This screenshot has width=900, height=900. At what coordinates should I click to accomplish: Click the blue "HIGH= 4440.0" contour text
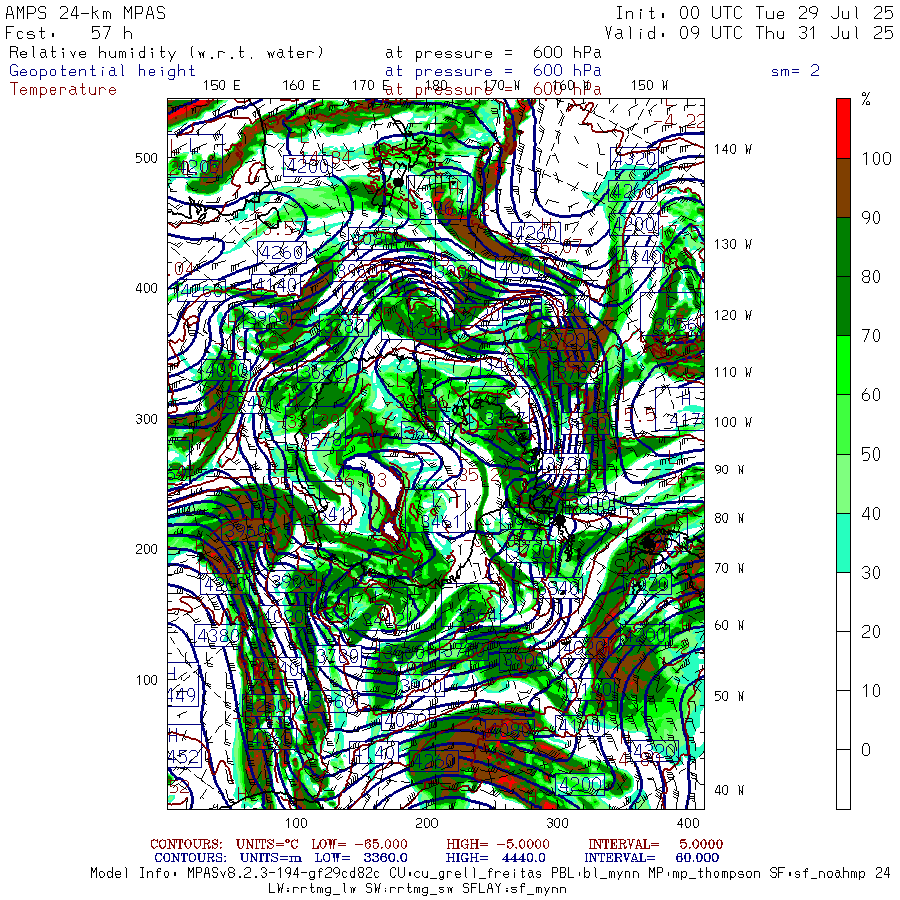(495, 858)
